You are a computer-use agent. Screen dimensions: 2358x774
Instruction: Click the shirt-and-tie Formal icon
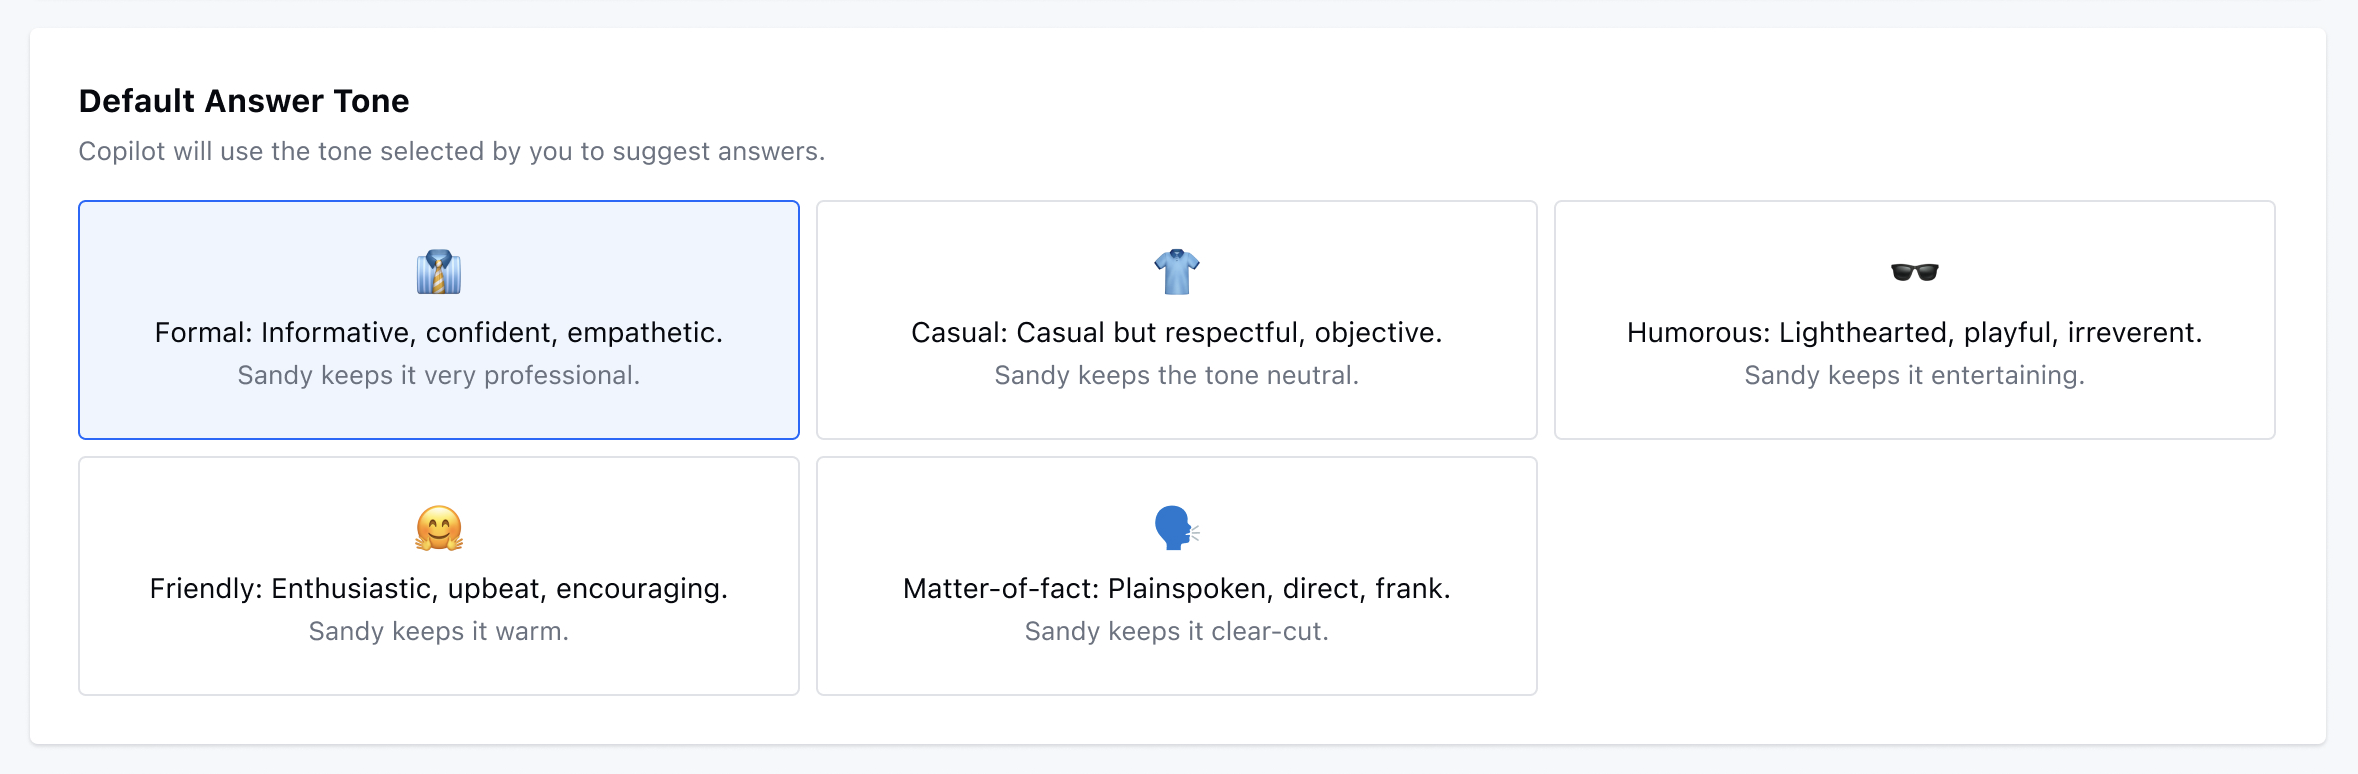click(x=439, y=272)
